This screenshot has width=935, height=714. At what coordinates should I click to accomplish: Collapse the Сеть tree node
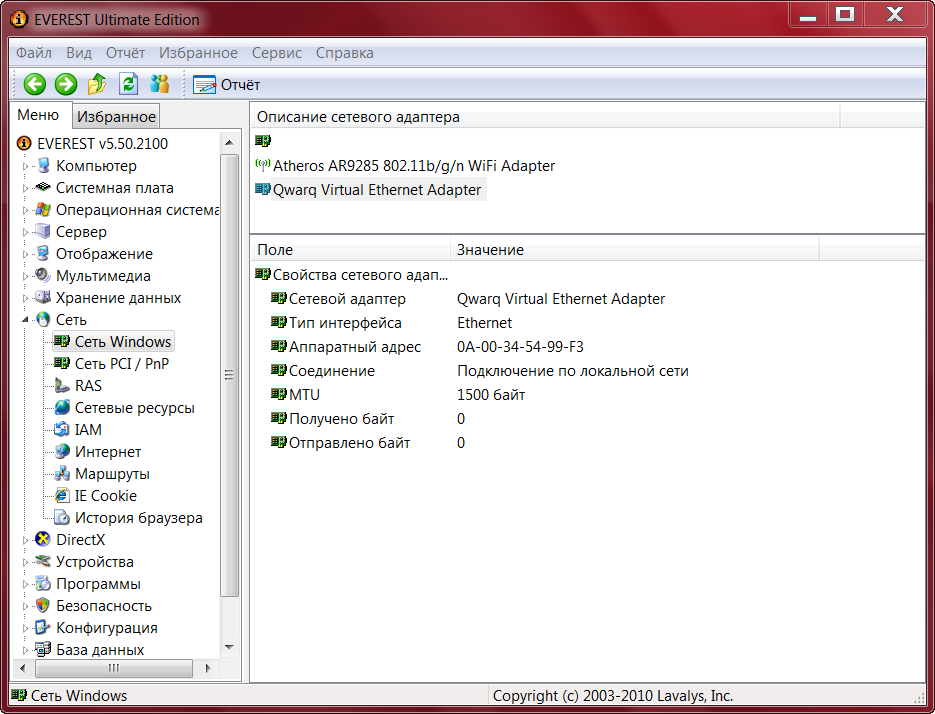[26, 320]
